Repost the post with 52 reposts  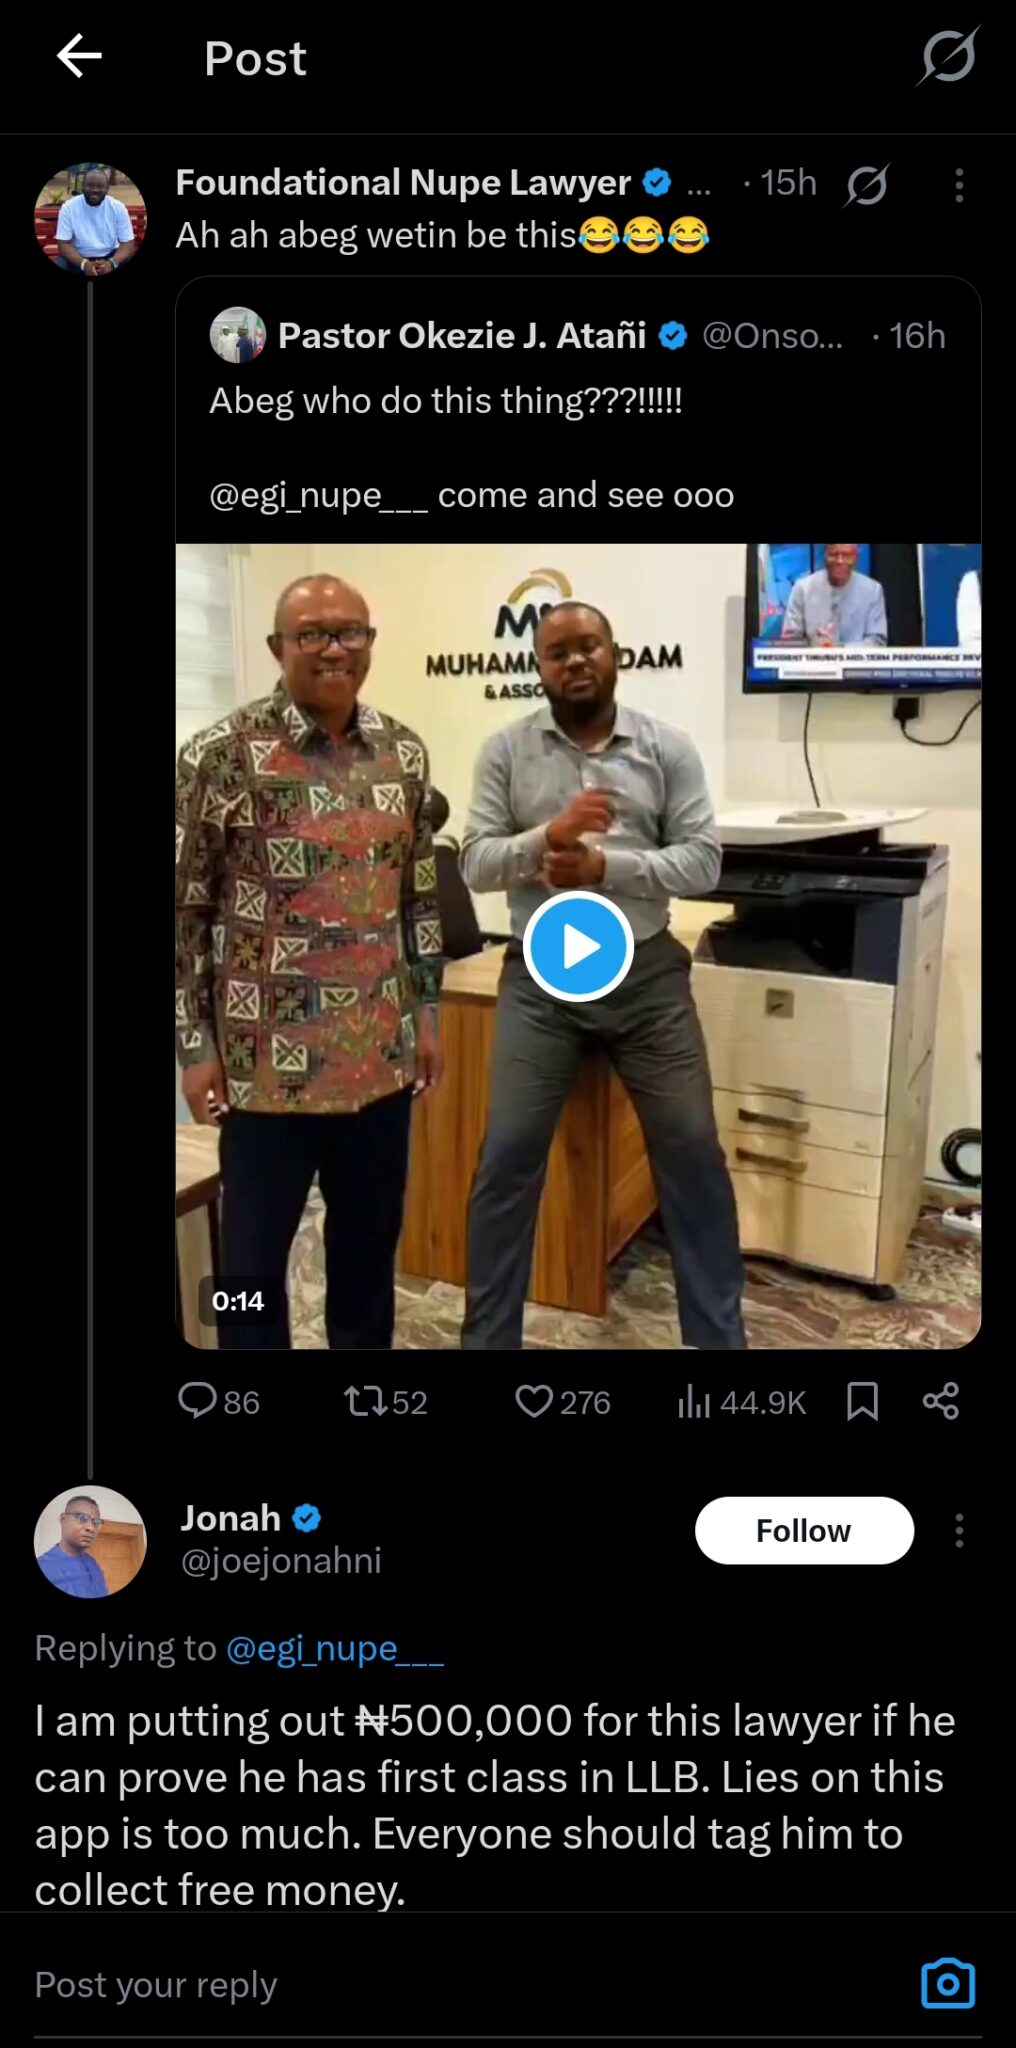pyautogui.click(x=366, y=1401)
